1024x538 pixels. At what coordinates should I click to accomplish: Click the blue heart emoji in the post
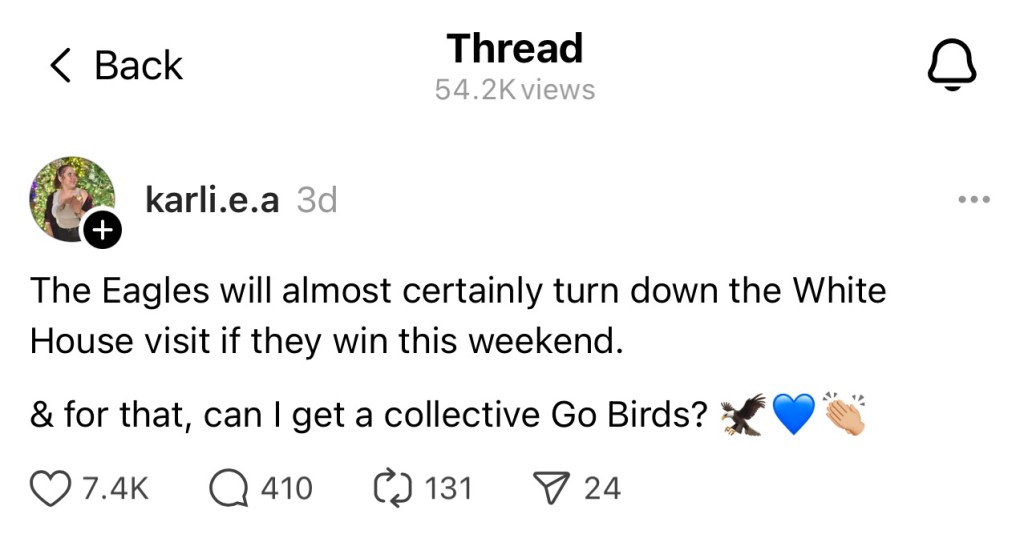tap(794, 414)
